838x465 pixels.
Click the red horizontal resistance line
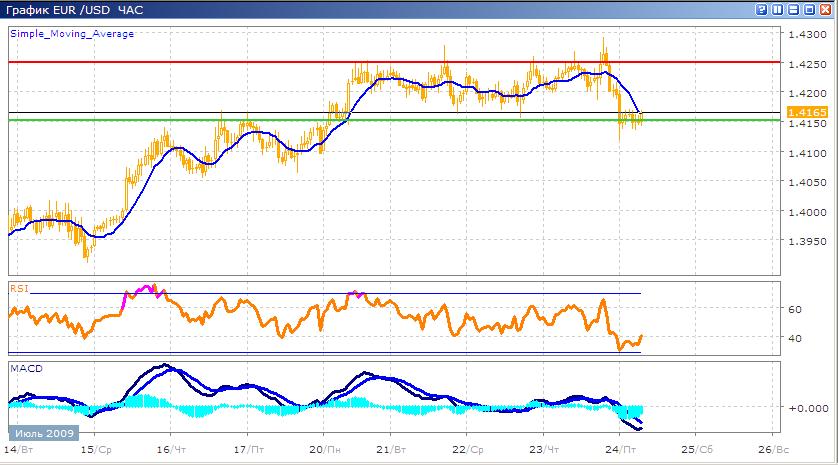[300, 62]
